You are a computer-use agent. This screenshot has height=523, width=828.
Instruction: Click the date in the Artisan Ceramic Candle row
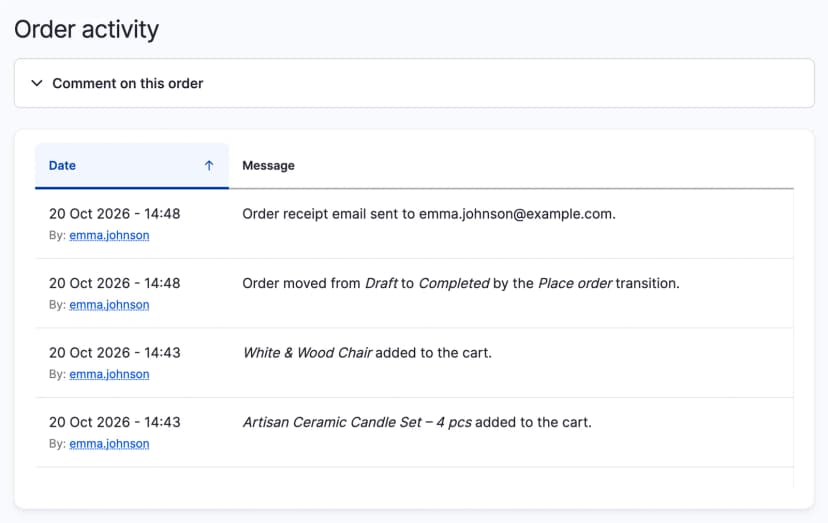(115, 422)
